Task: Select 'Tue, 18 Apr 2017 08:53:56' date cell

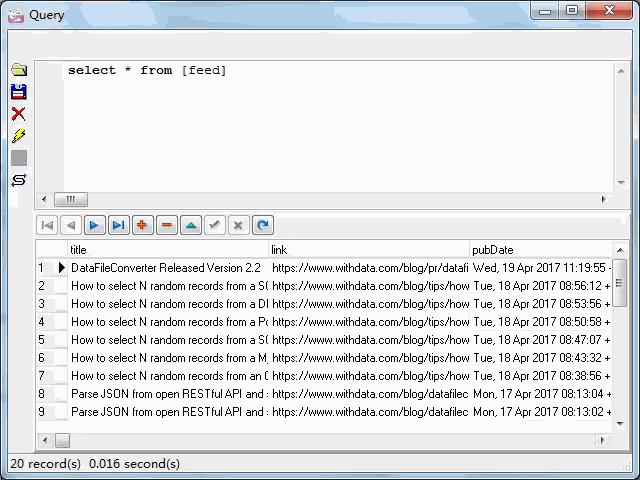Action: click(541, 304)
